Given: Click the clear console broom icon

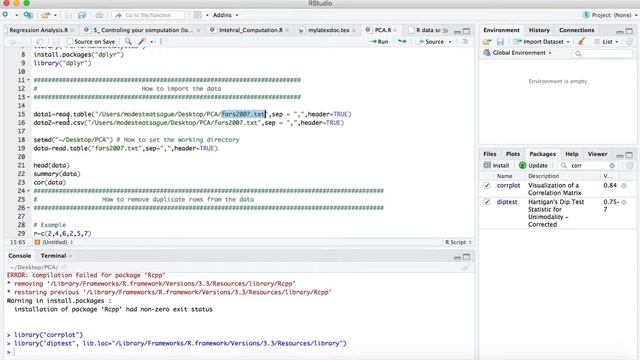Looking at the screenshot, I should [x=466, y=268].
